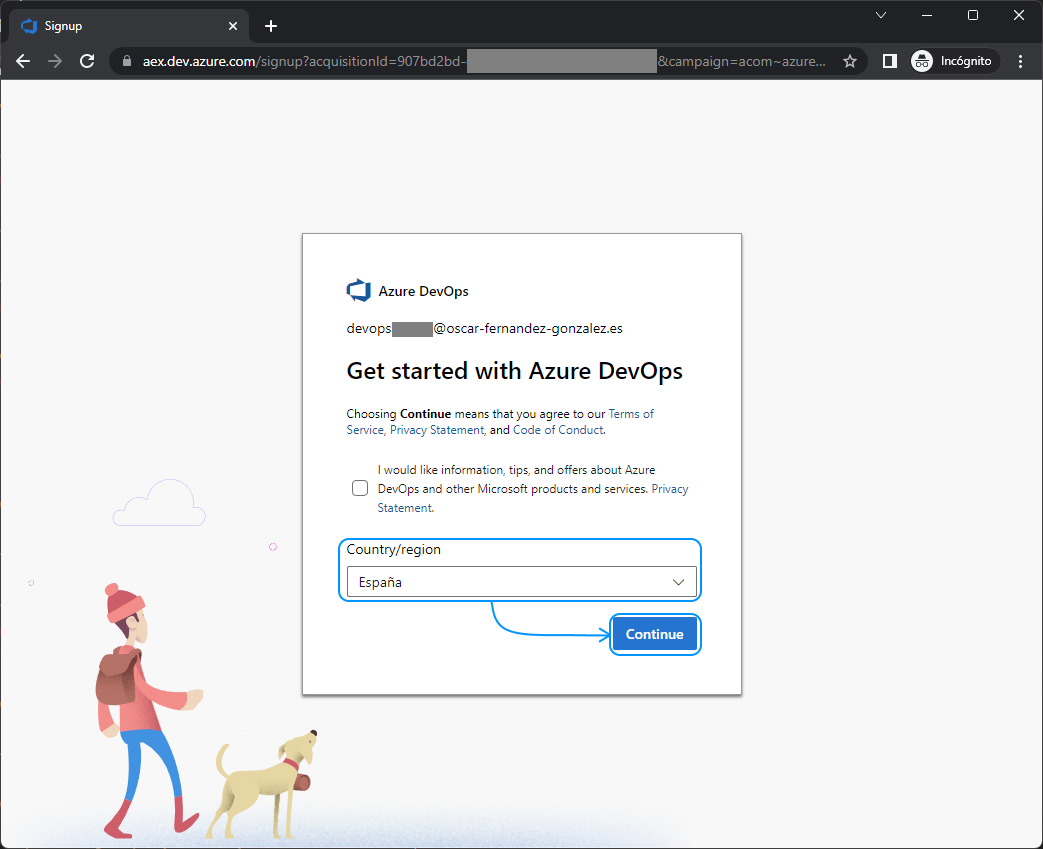Click the browser forward arrow
1043x849 pixels.
[x=55, y=61]
